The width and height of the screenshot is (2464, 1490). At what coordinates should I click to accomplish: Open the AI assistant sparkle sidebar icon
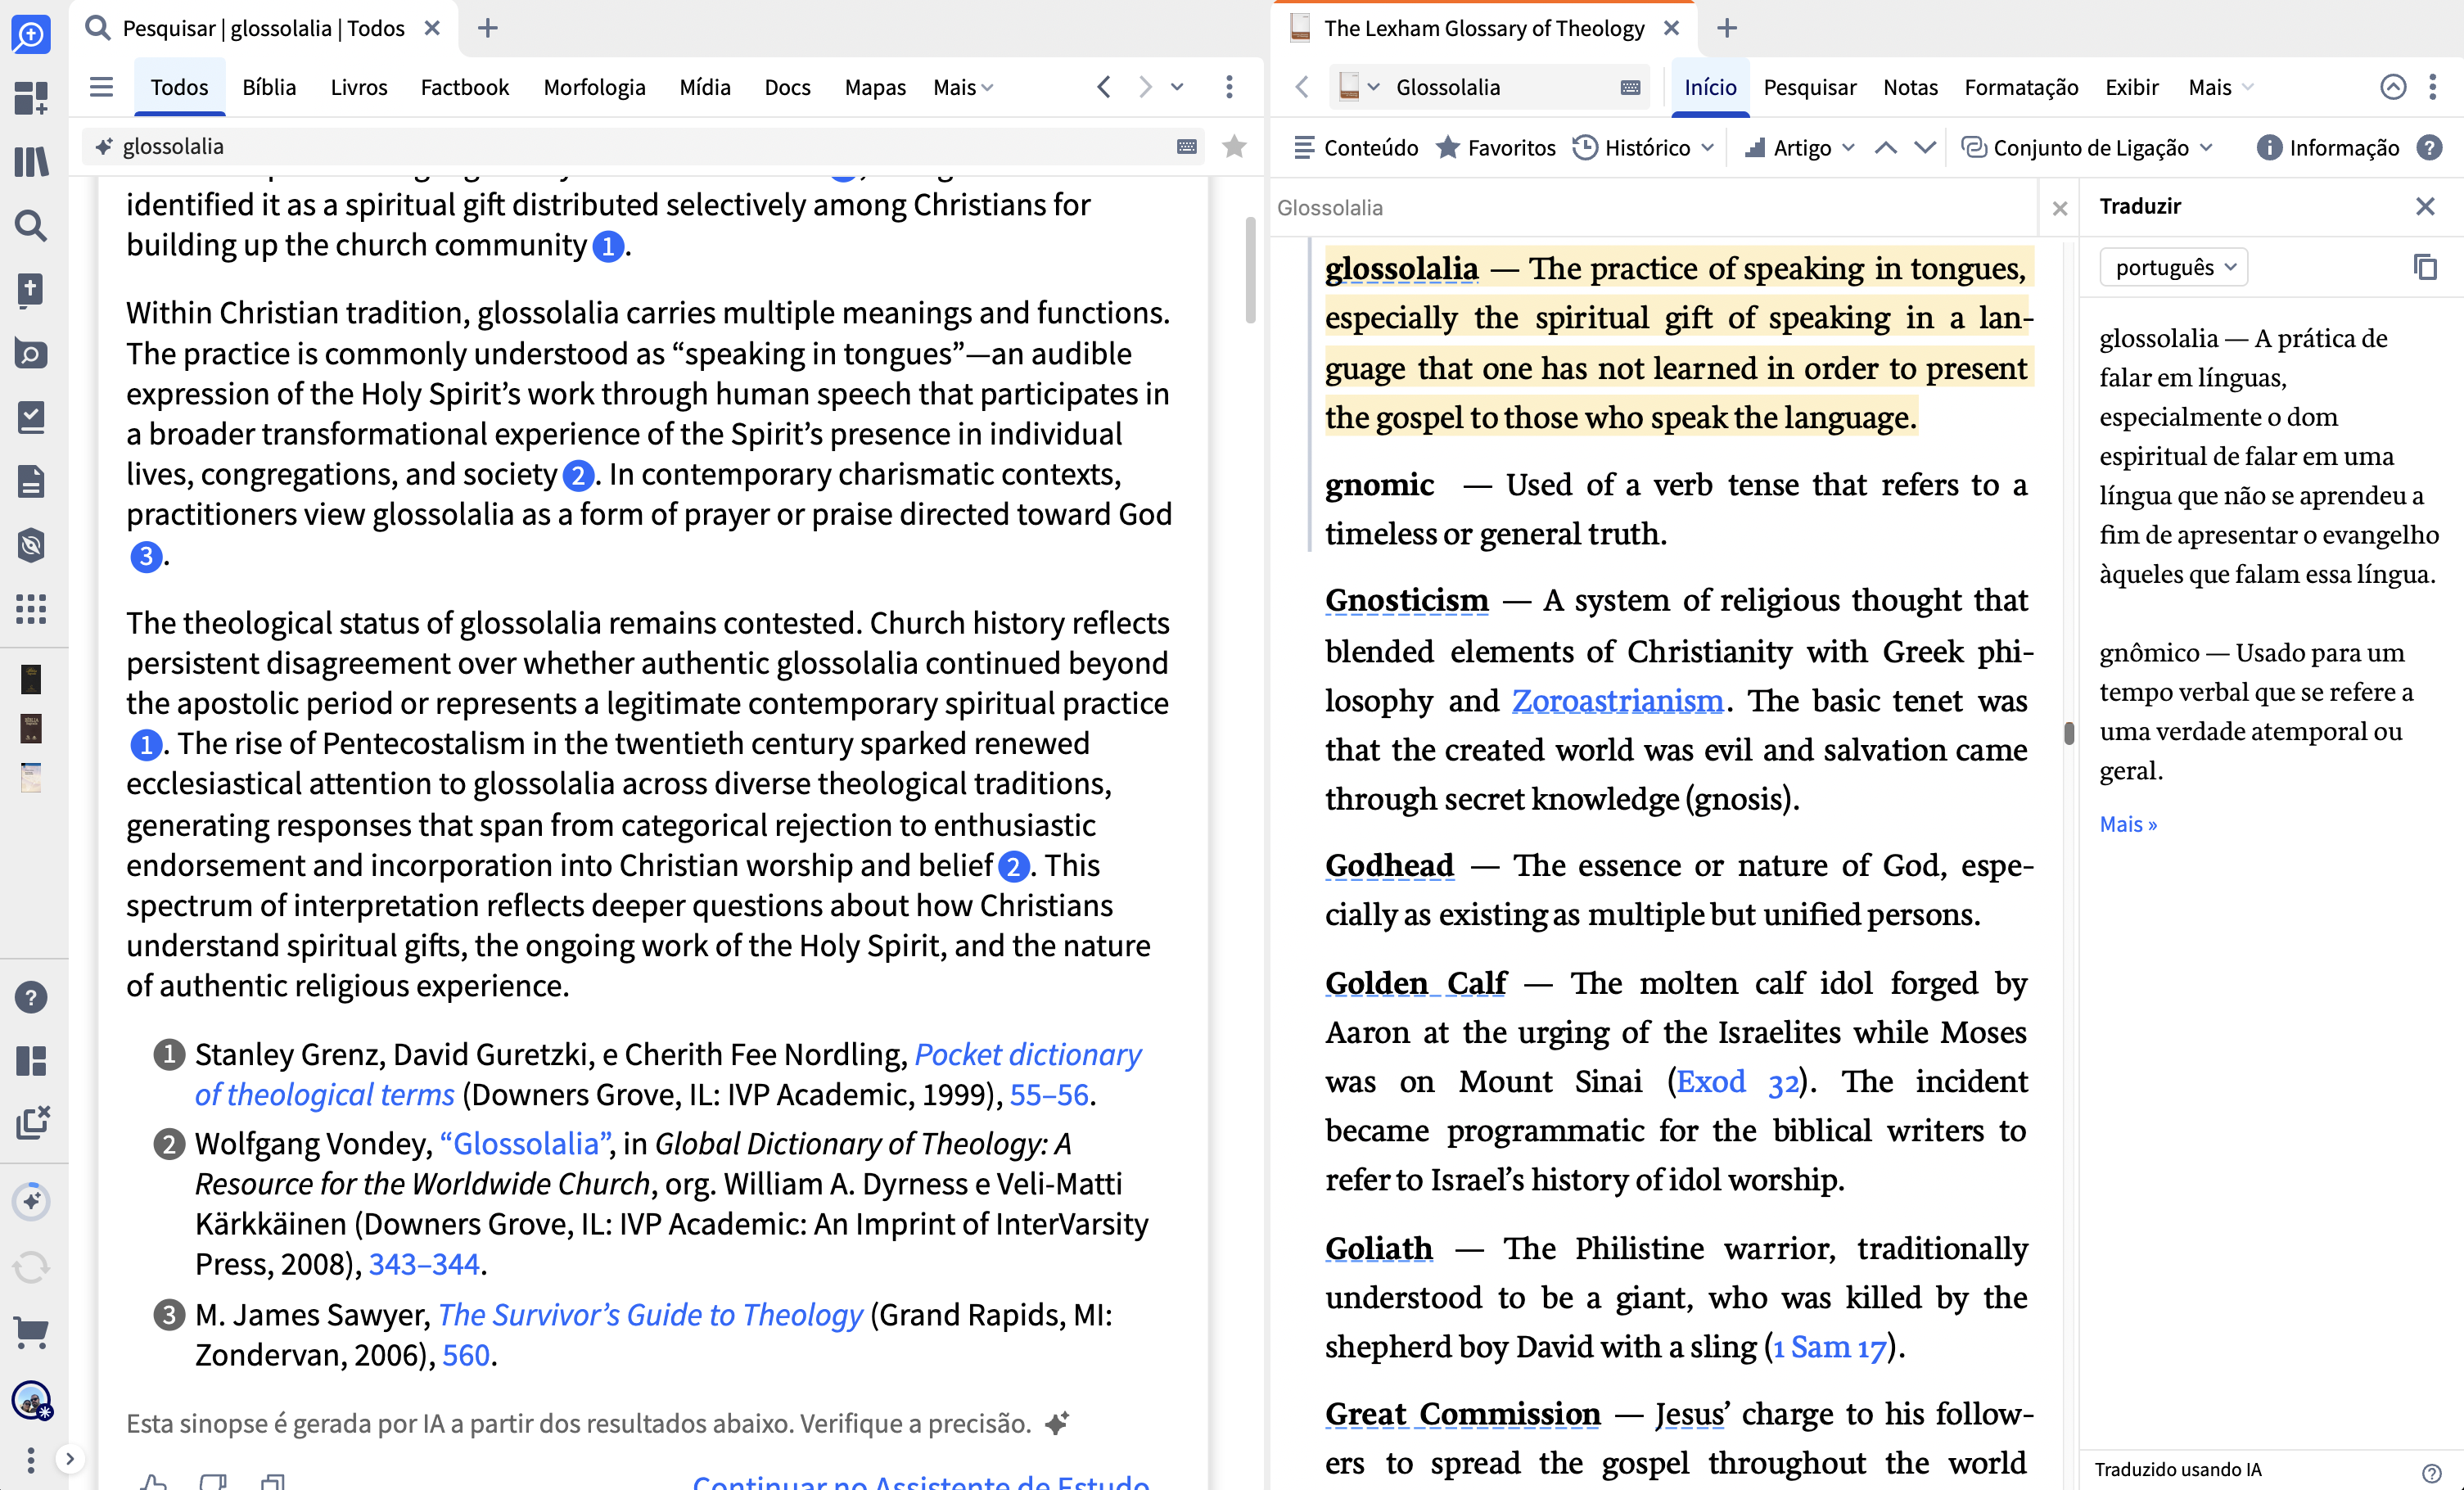click(x=31, y=1201)
